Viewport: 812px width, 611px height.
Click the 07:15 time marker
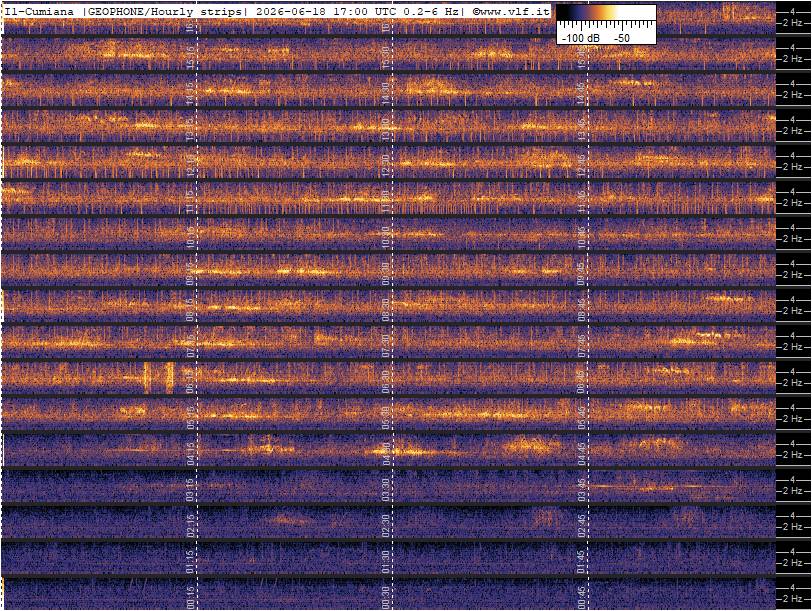pyautogui.click(x=191, y=345)
